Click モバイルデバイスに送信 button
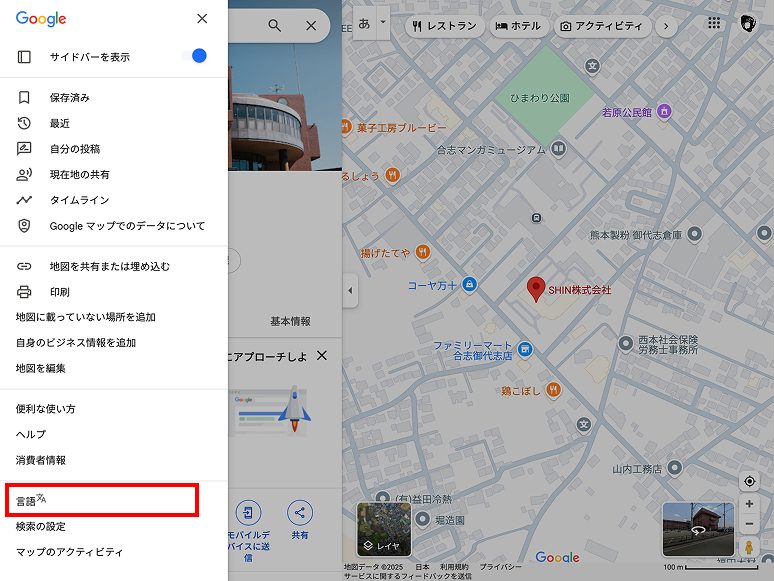The height and width of the screenshot is (581, 774). pos(248,531)
